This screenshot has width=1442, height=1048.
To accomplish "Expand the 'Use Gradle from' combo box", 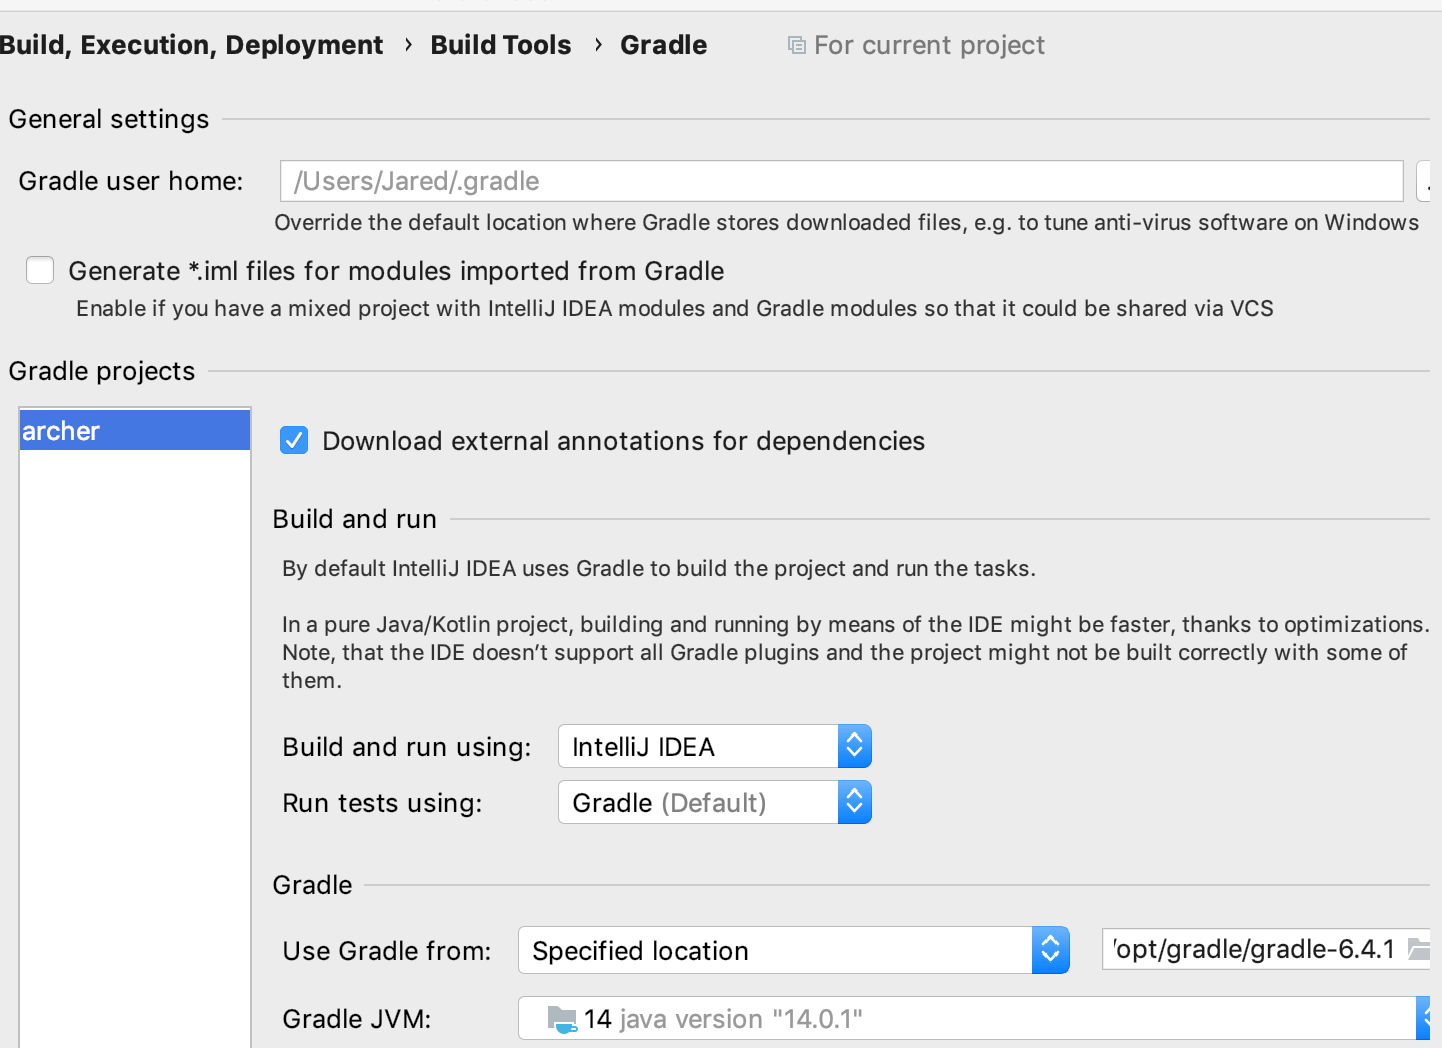I will coord(793,950).
